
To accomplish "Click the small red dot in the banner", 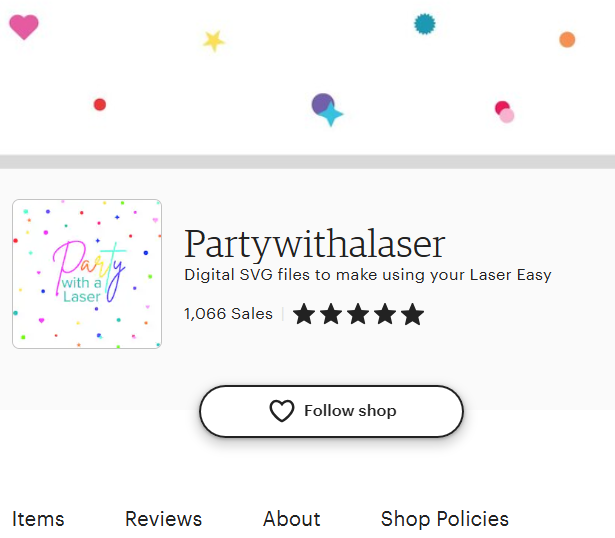I will 100,104.
